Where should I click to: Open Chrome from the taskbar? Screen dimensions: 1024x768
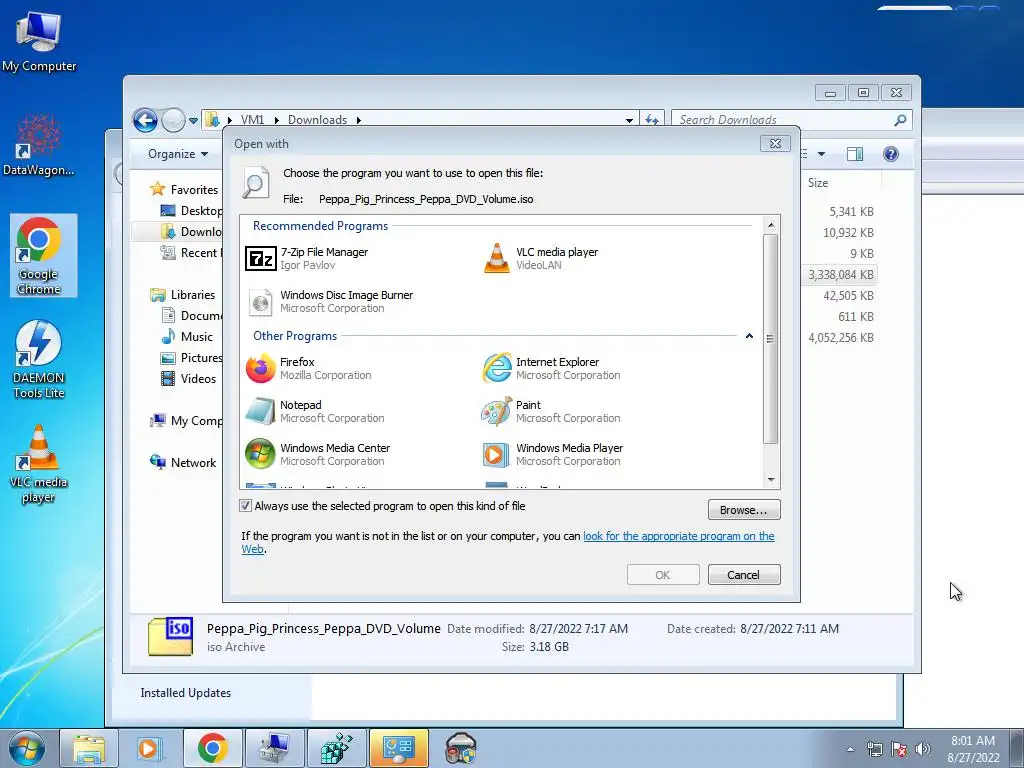(x=212, y=748)
